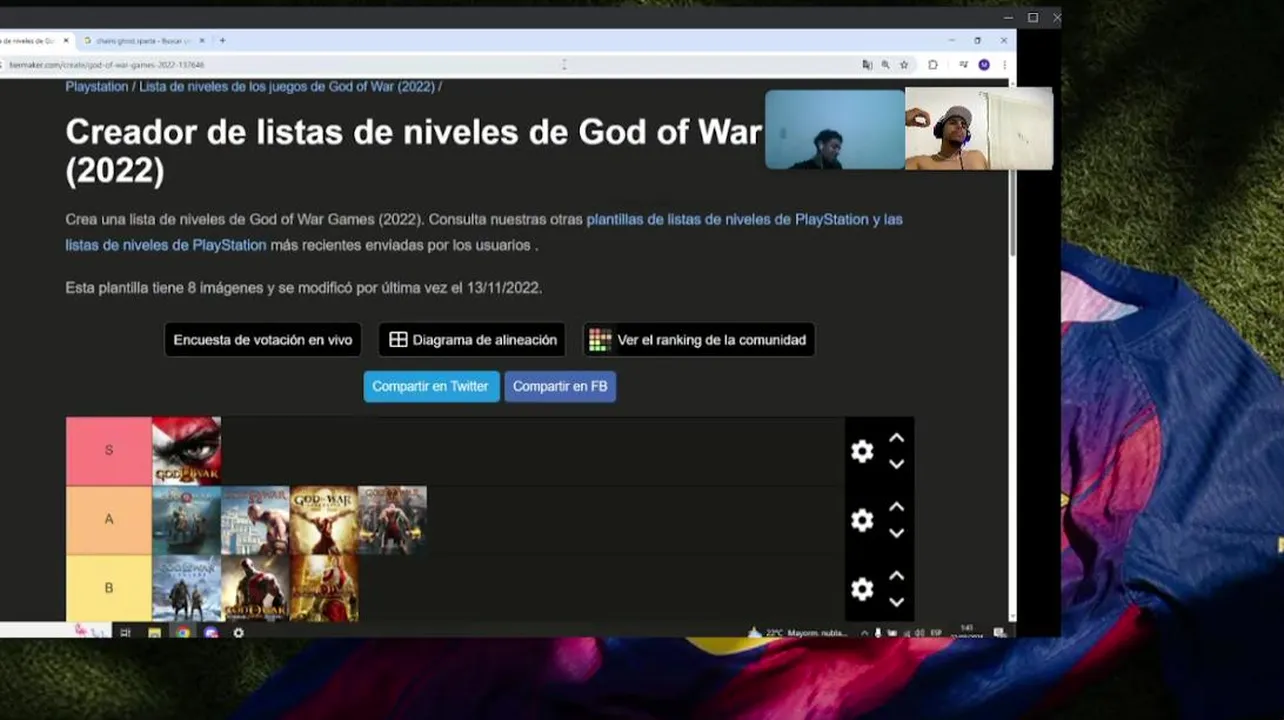This screenshot has width=1284, height=720.
Task: Click Compartir en FB button
Action: (x=560, y=386)
